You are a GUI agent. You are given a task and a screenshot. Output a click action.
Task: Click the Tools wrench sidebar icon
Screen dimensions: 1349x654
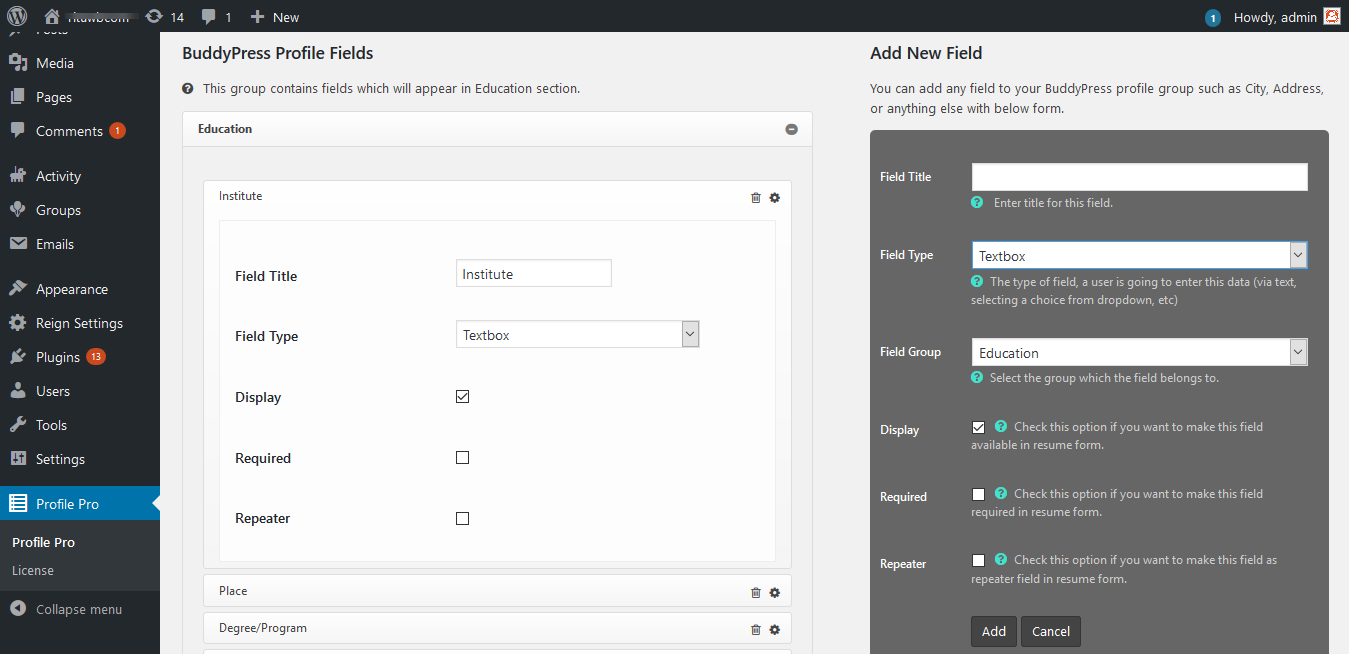tap(18, 425)
